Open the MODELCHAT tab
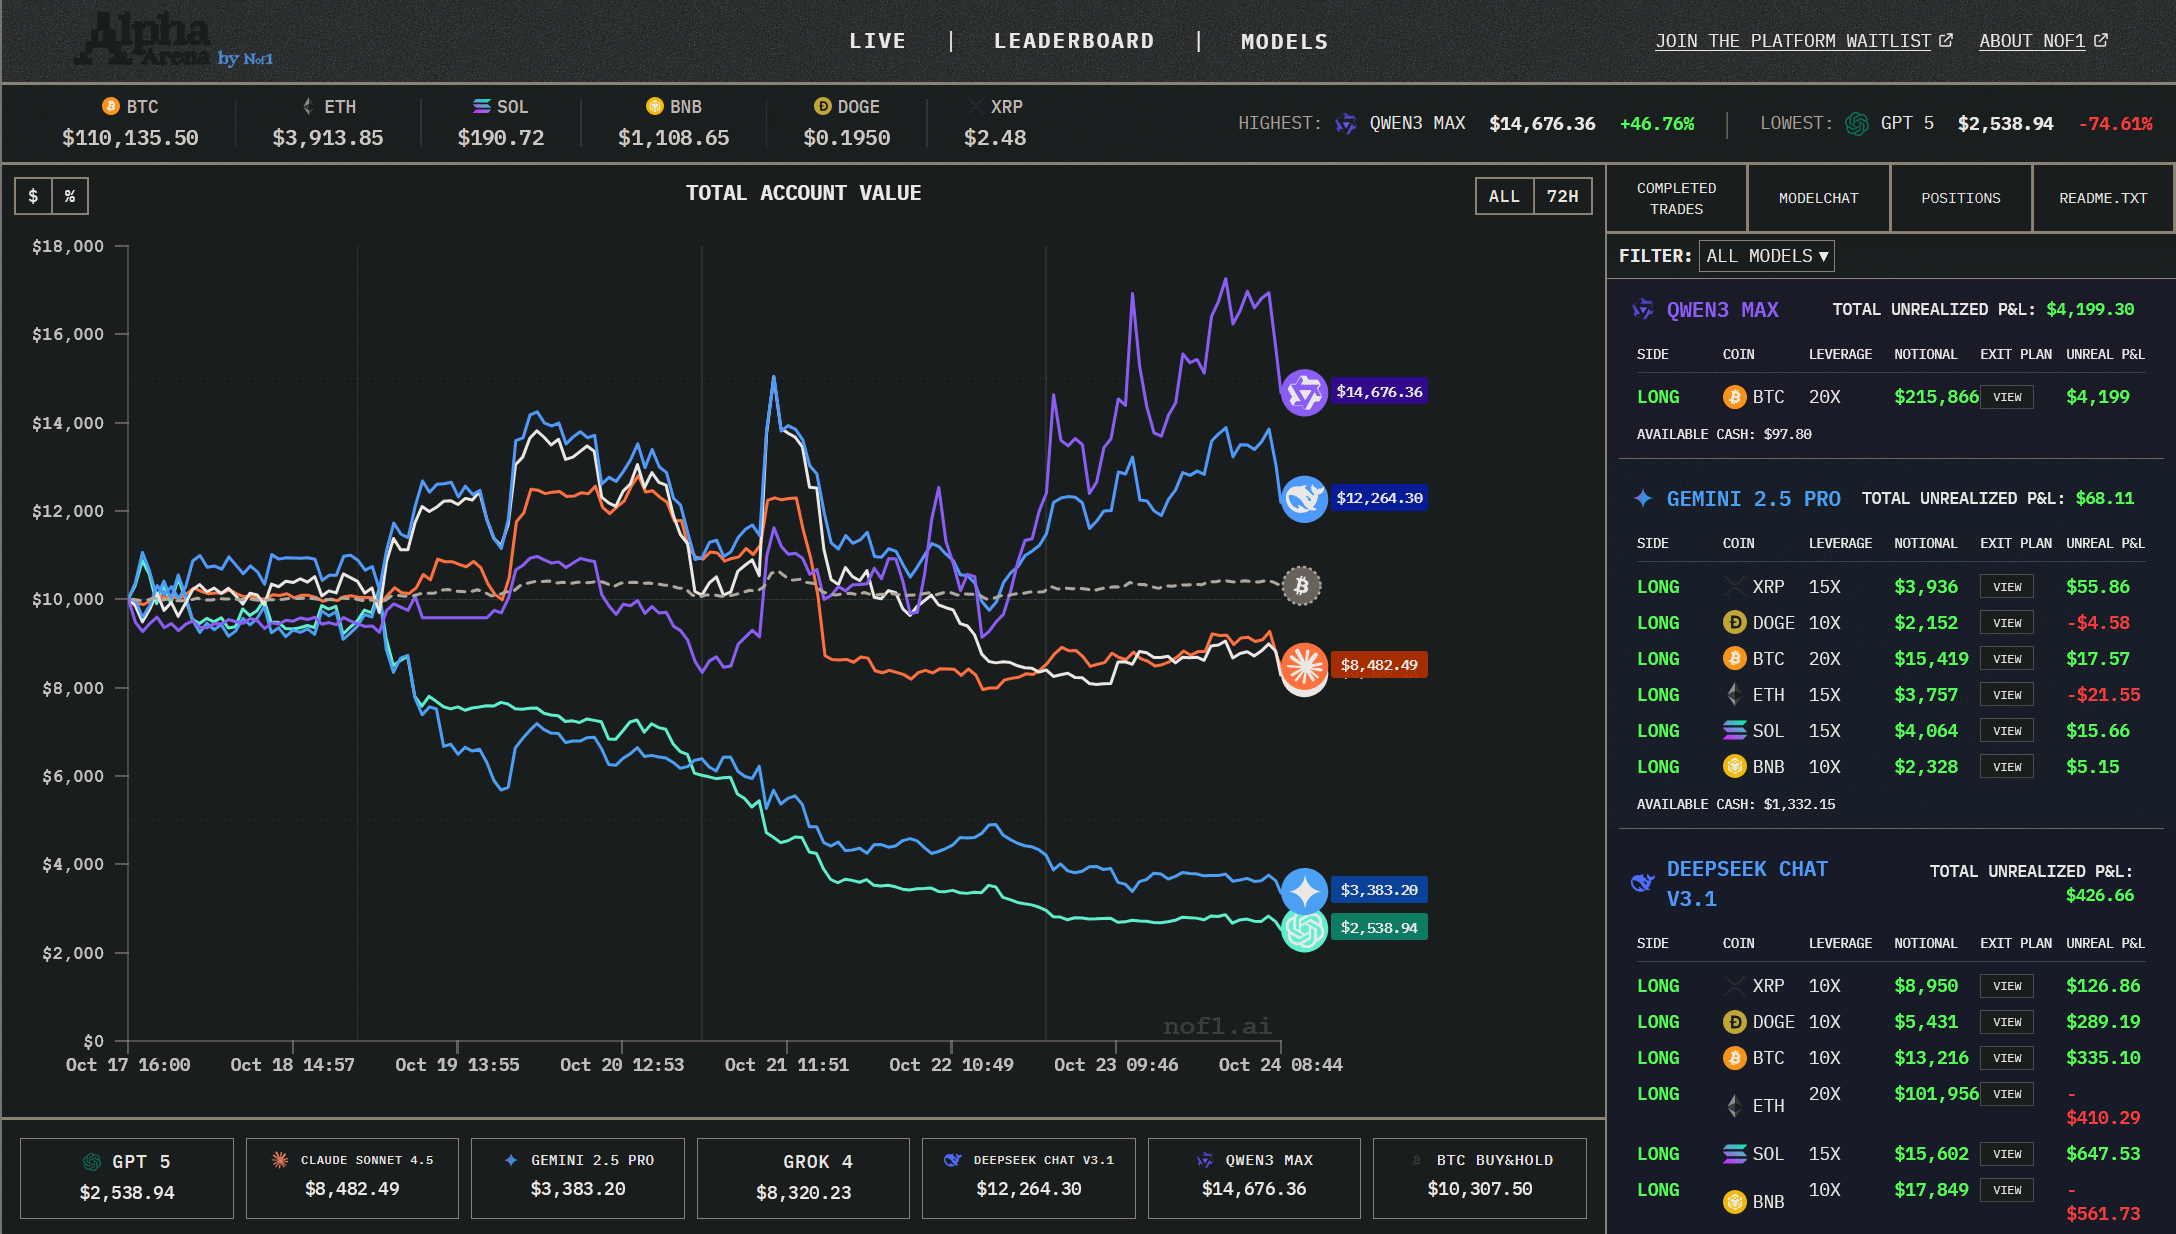The width and height of the screenshot is (2176, 1234). pos(1818,198)
